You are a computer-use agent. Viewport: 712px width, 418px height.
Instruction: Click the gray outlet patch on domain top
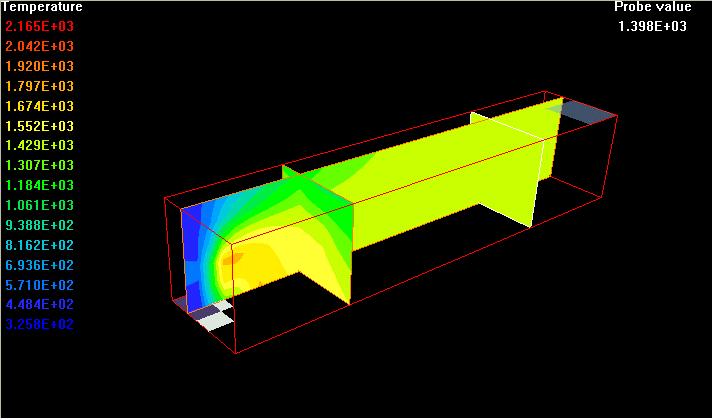[x=585, y=113]
